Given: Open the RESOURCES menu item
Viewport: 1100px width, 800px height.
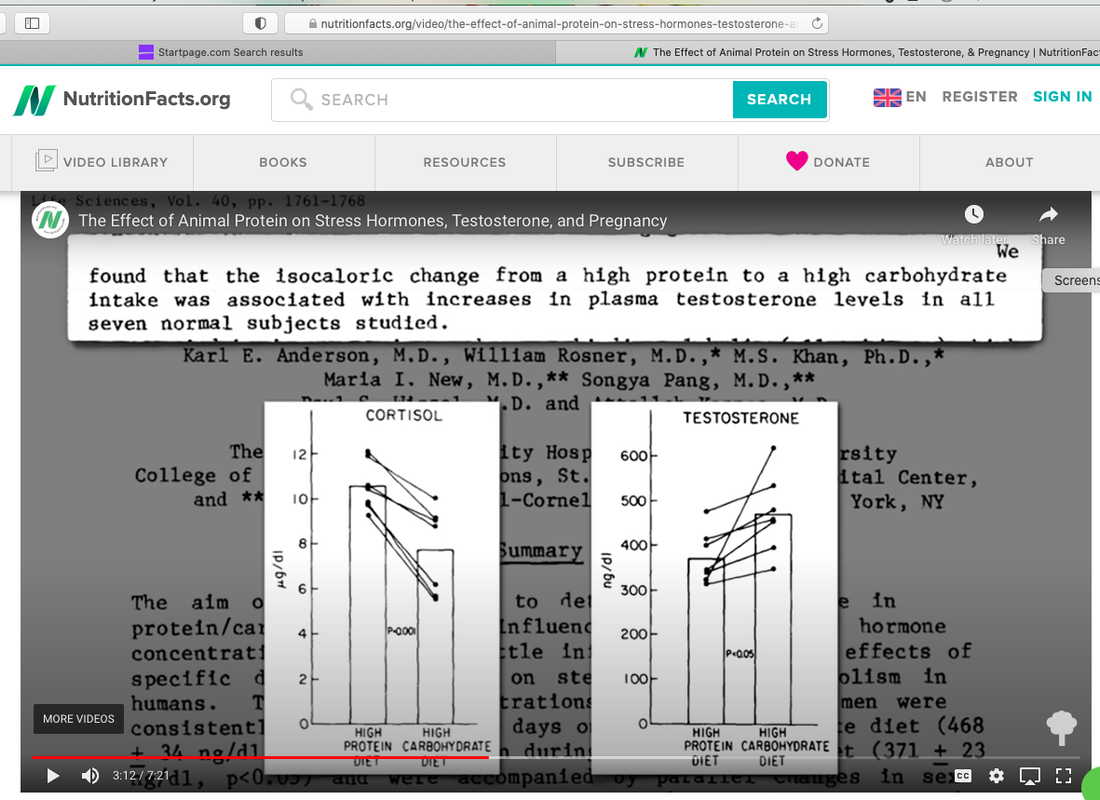Looking at the screenshot, I should tap(464, 162).
